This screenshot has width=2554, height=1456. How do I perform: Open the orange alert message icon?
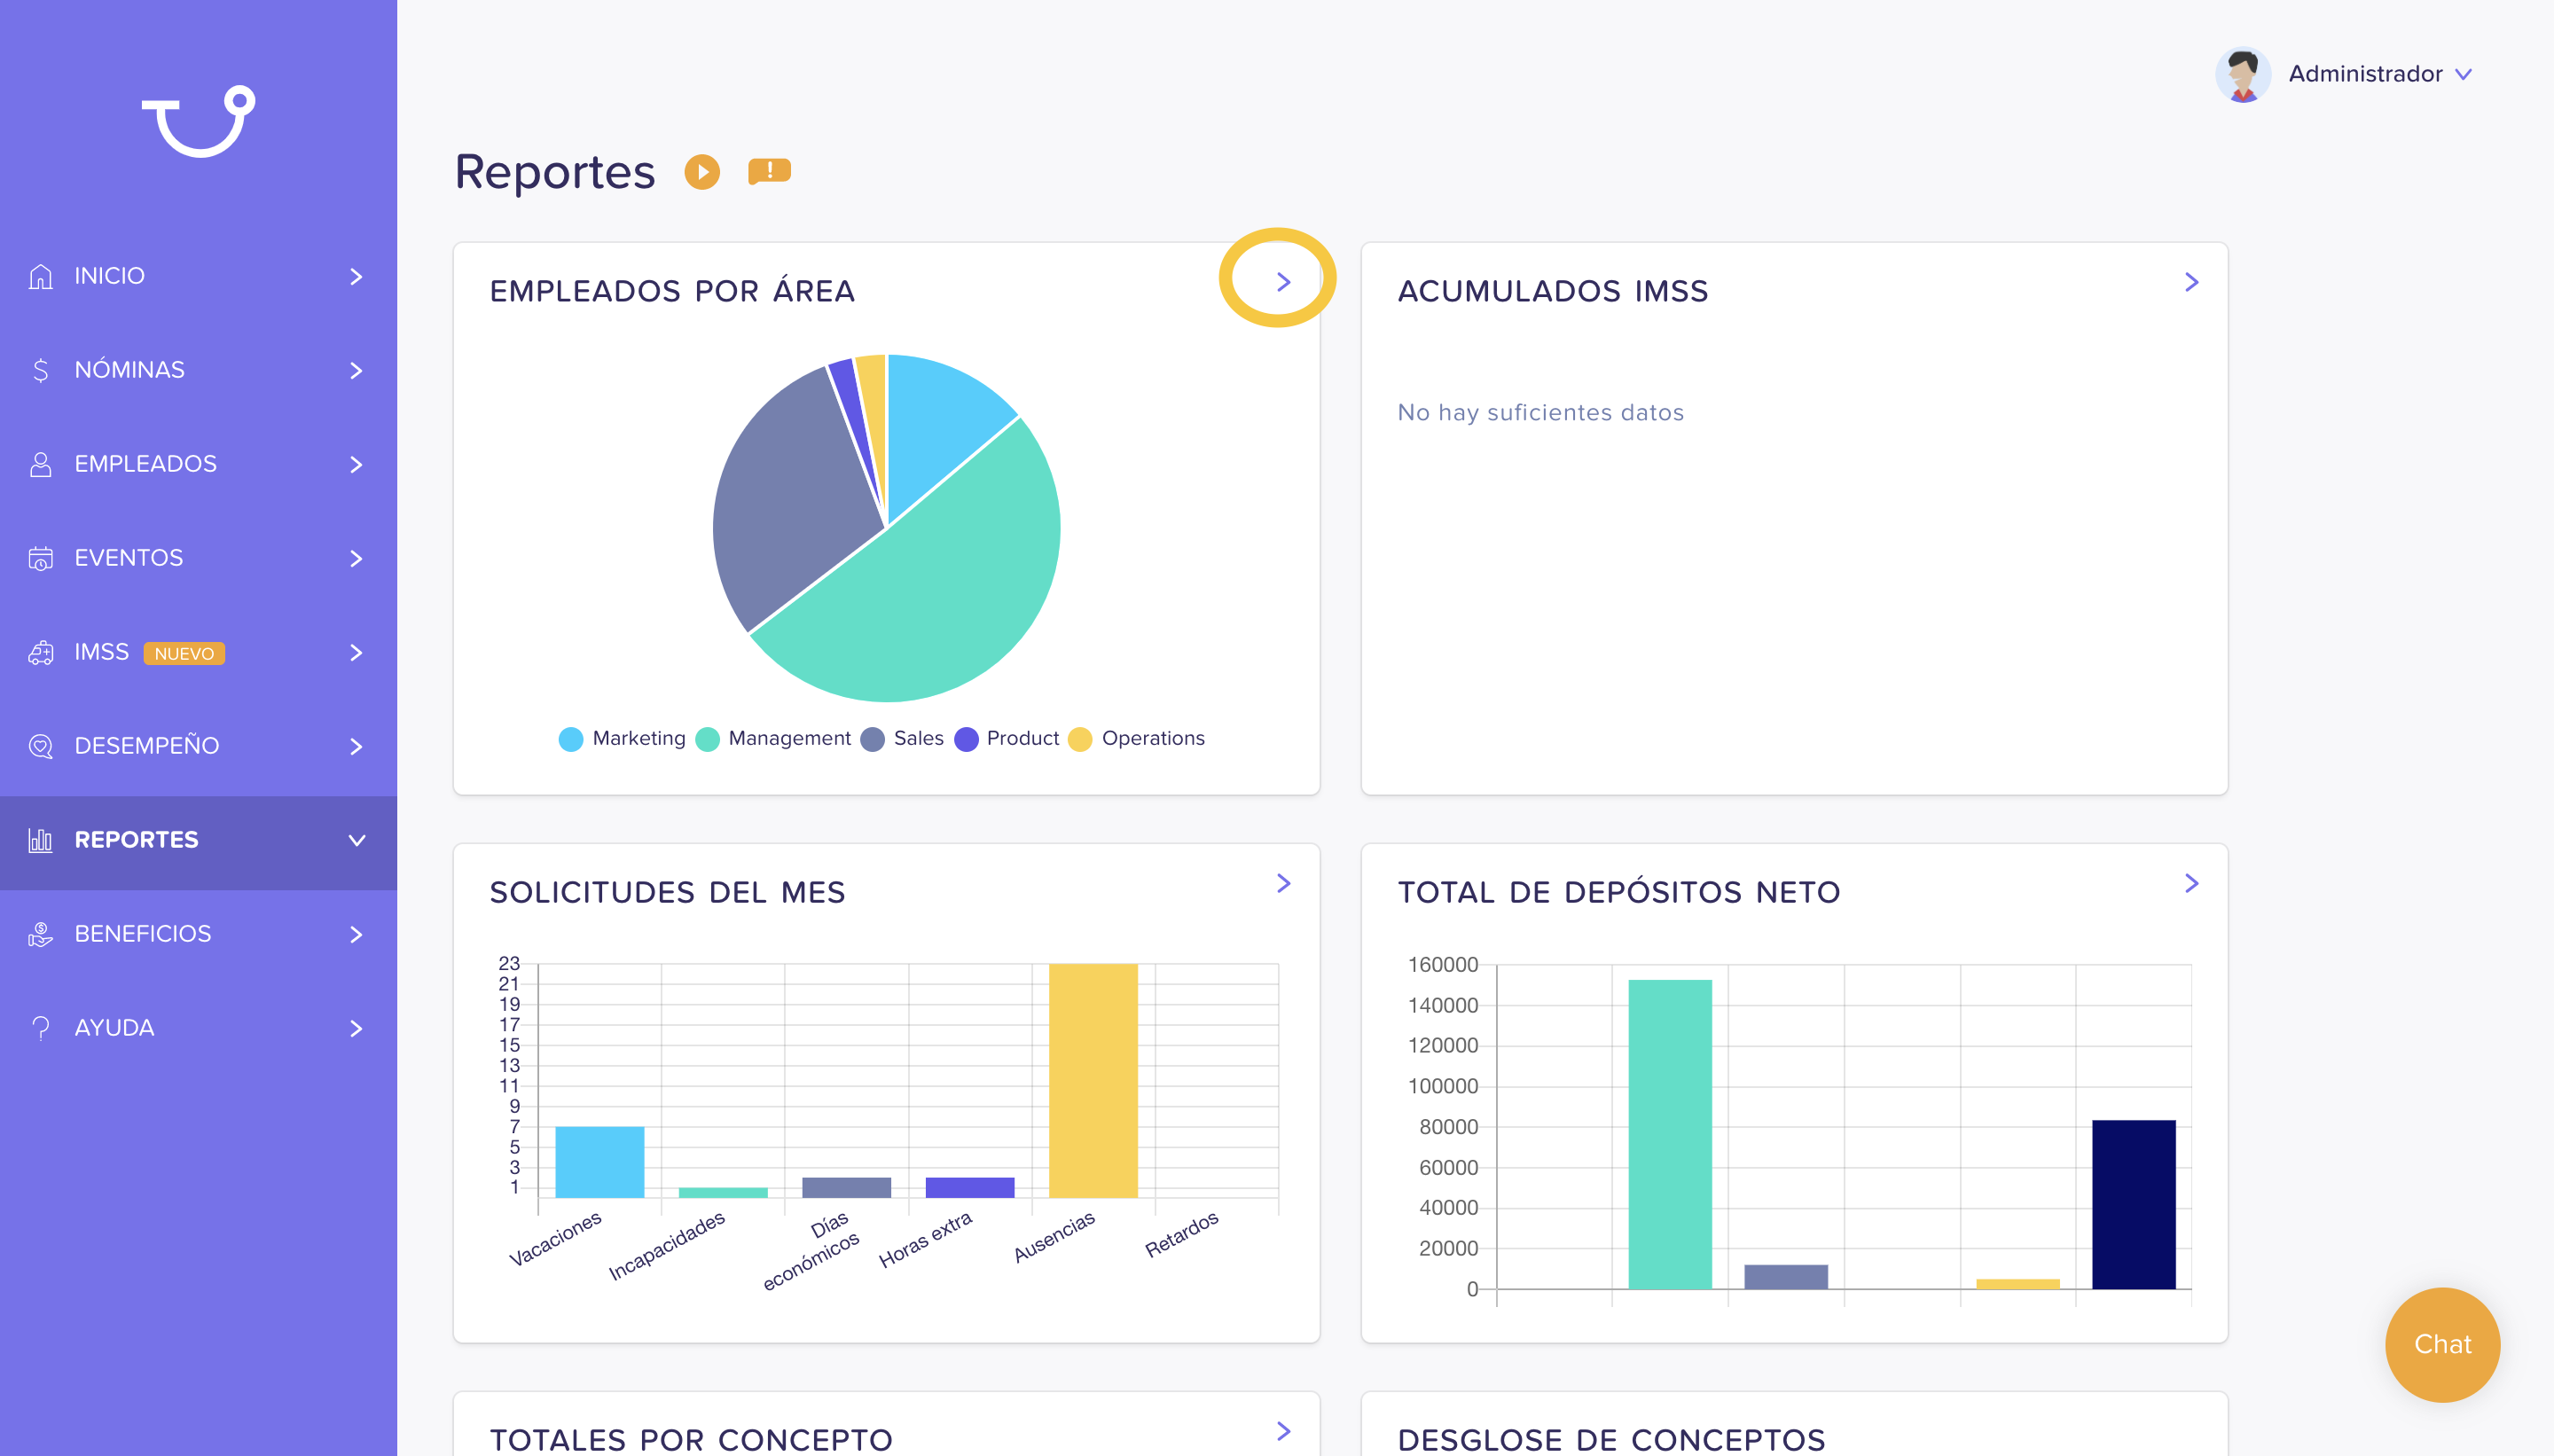pyautogui.click(x=769, y=172)
